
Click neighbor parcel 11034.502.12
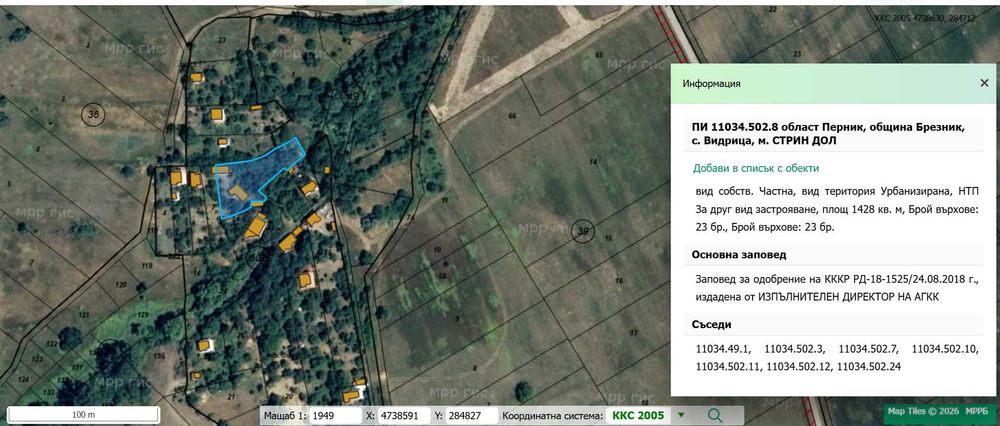point(800,367)
